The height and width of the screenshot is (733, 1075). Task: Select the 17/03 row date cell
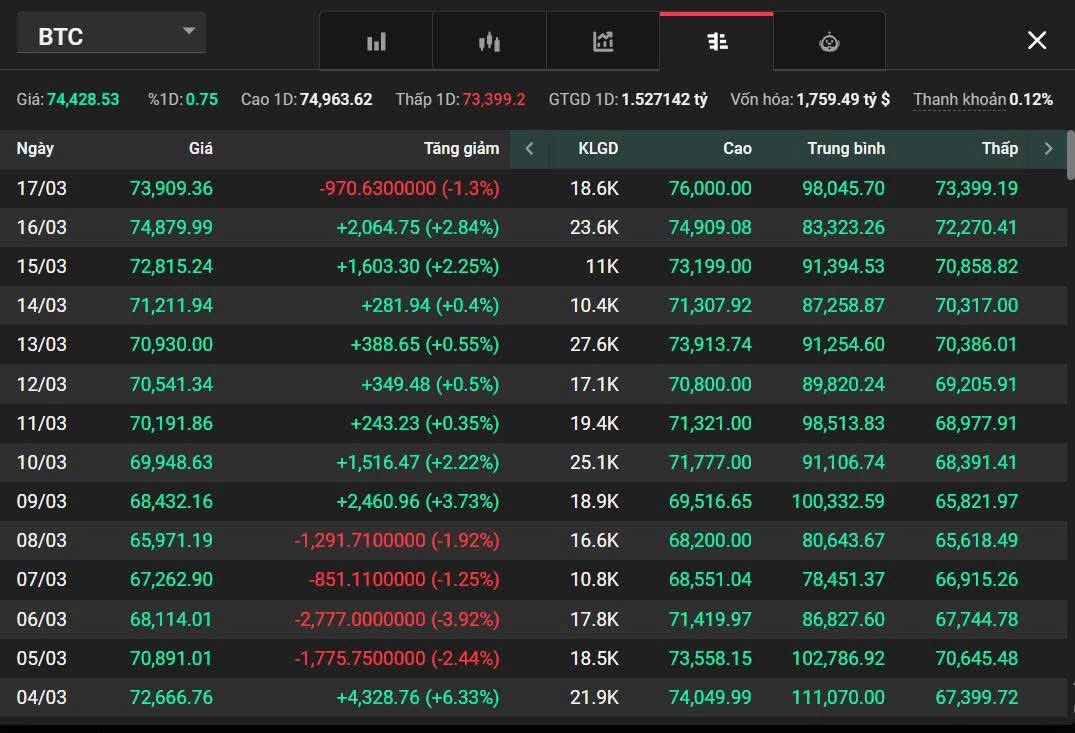click(42, 188)
